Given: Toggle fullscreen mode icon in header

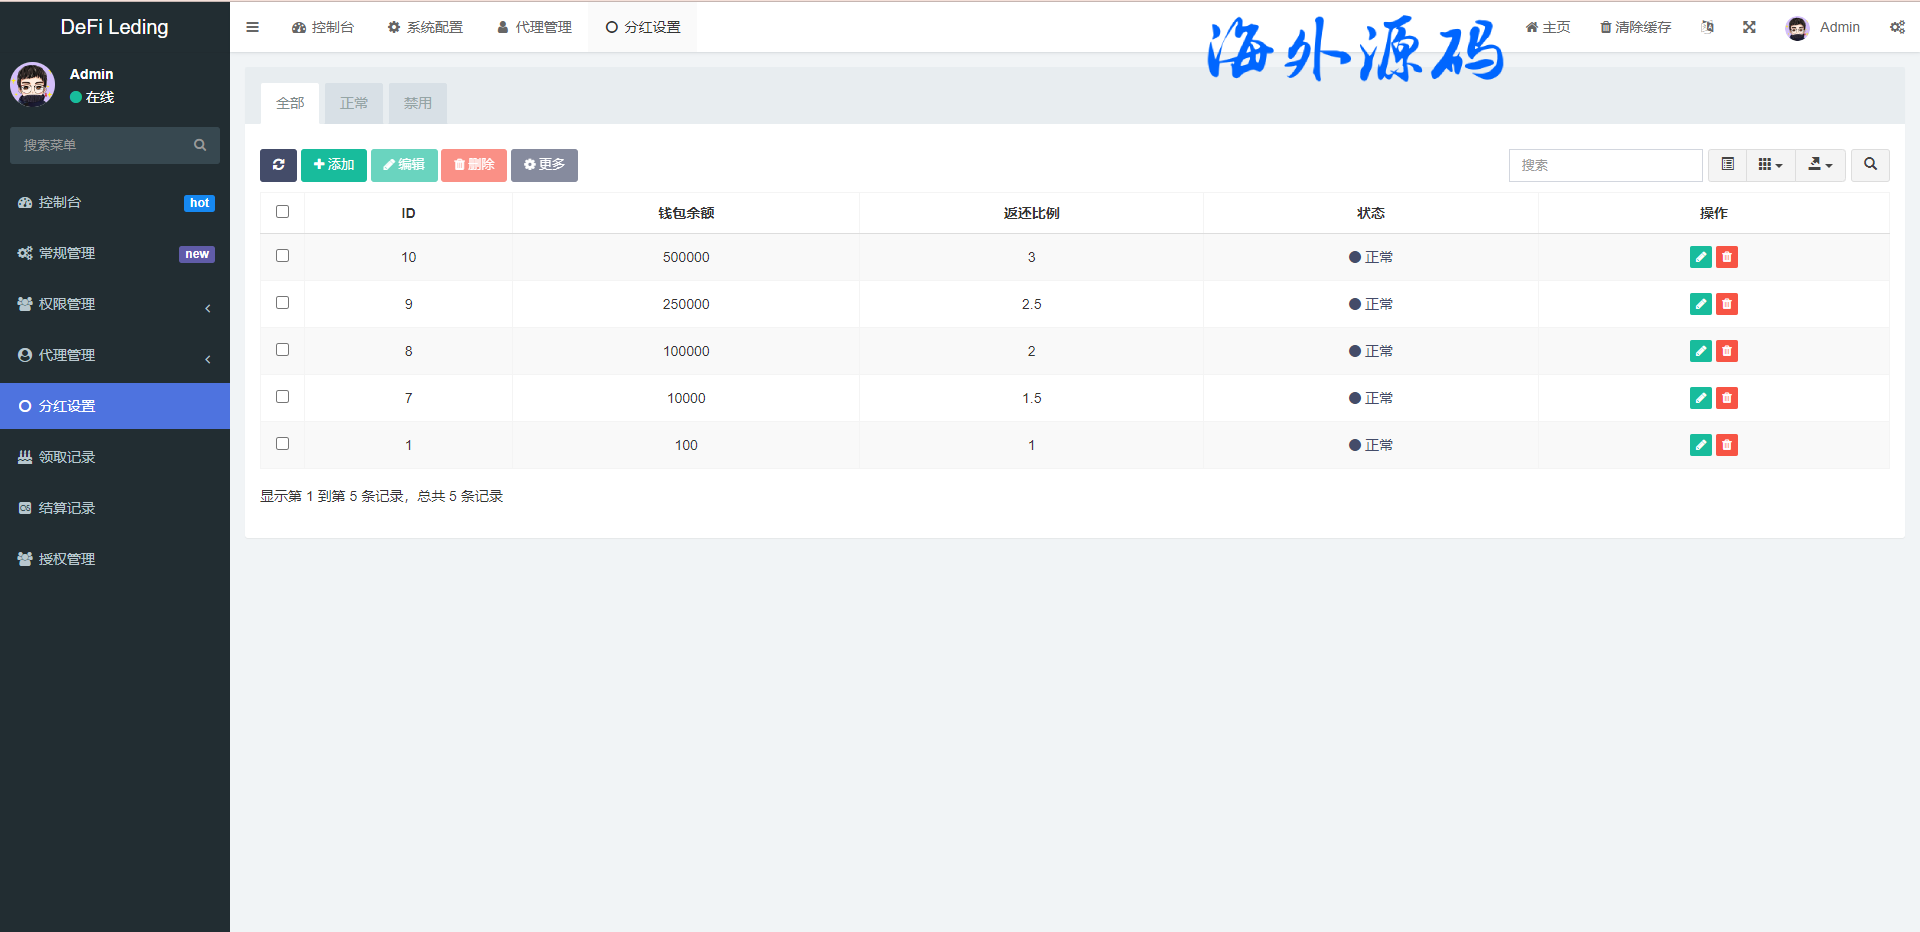Looking at the screenshot, I should [x=1749, y=27].
